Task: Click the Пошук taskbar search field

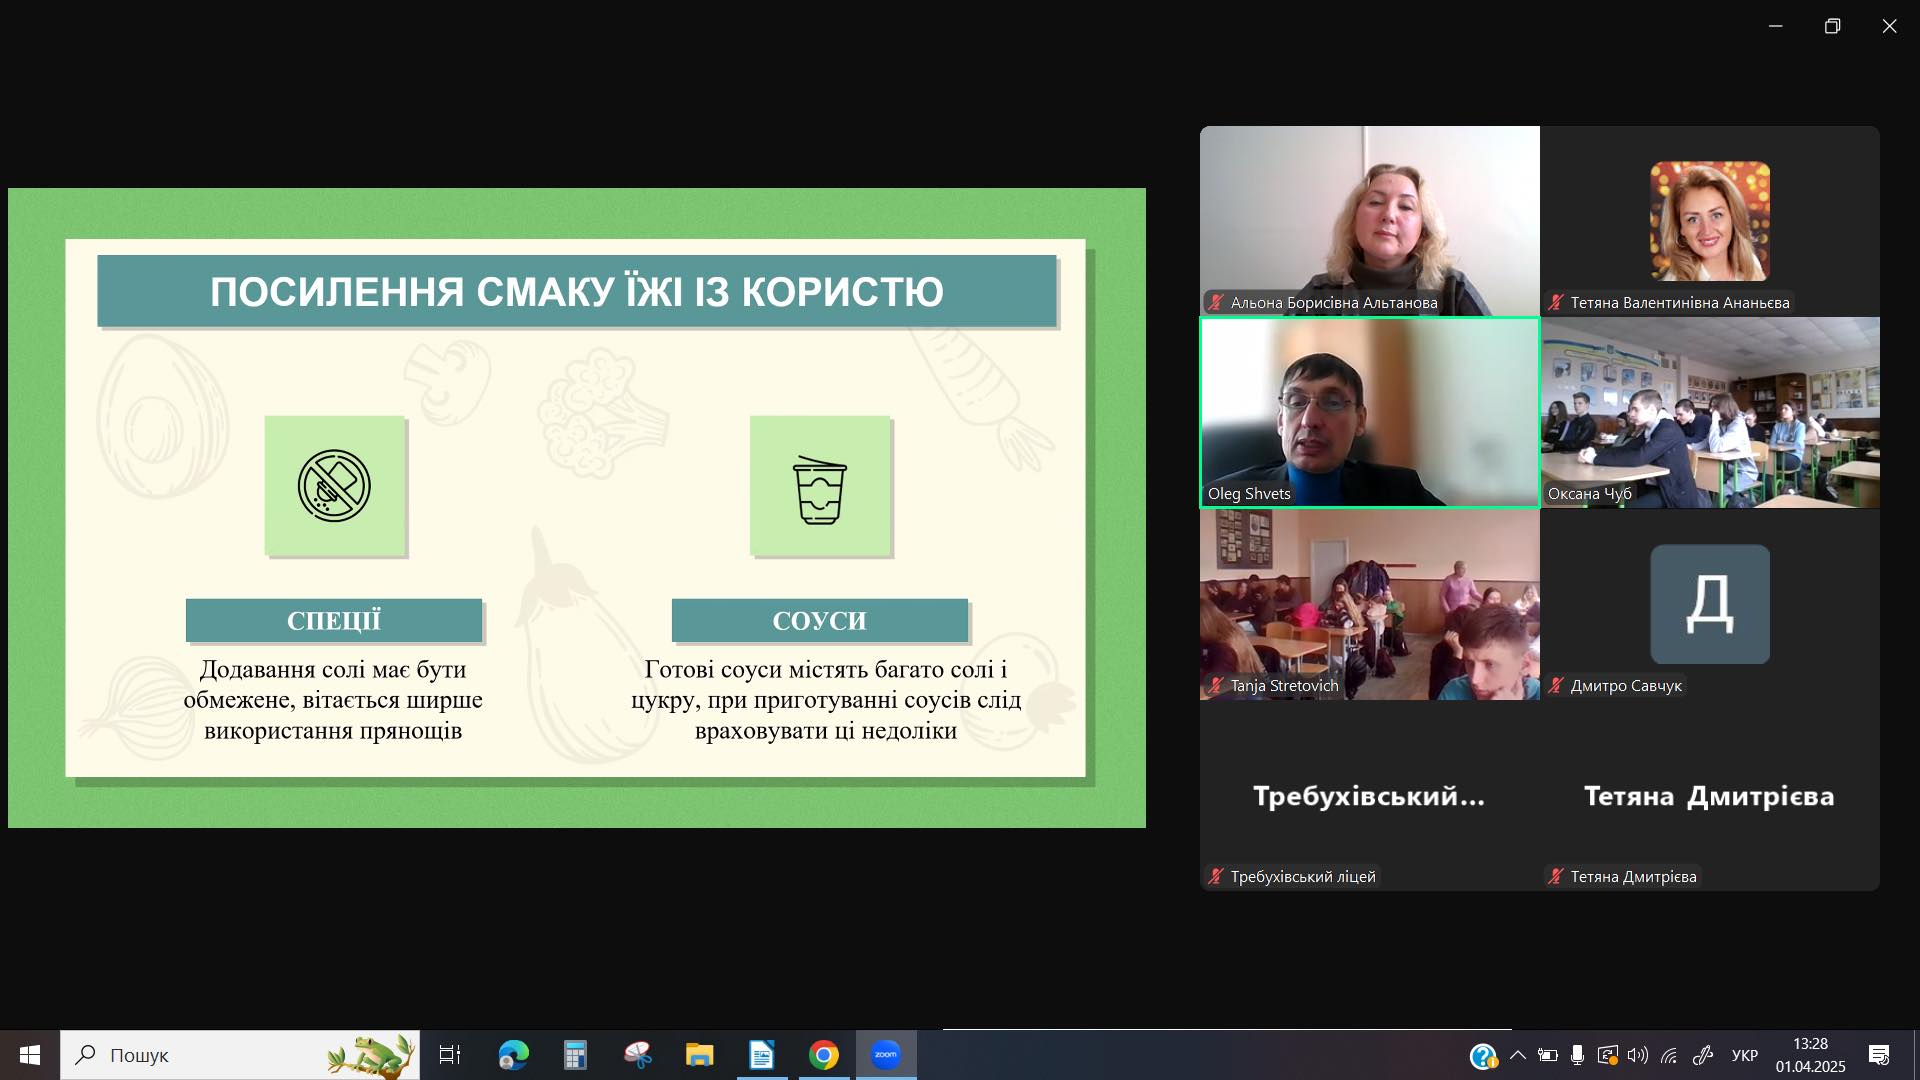Action: click(240, 1055)
